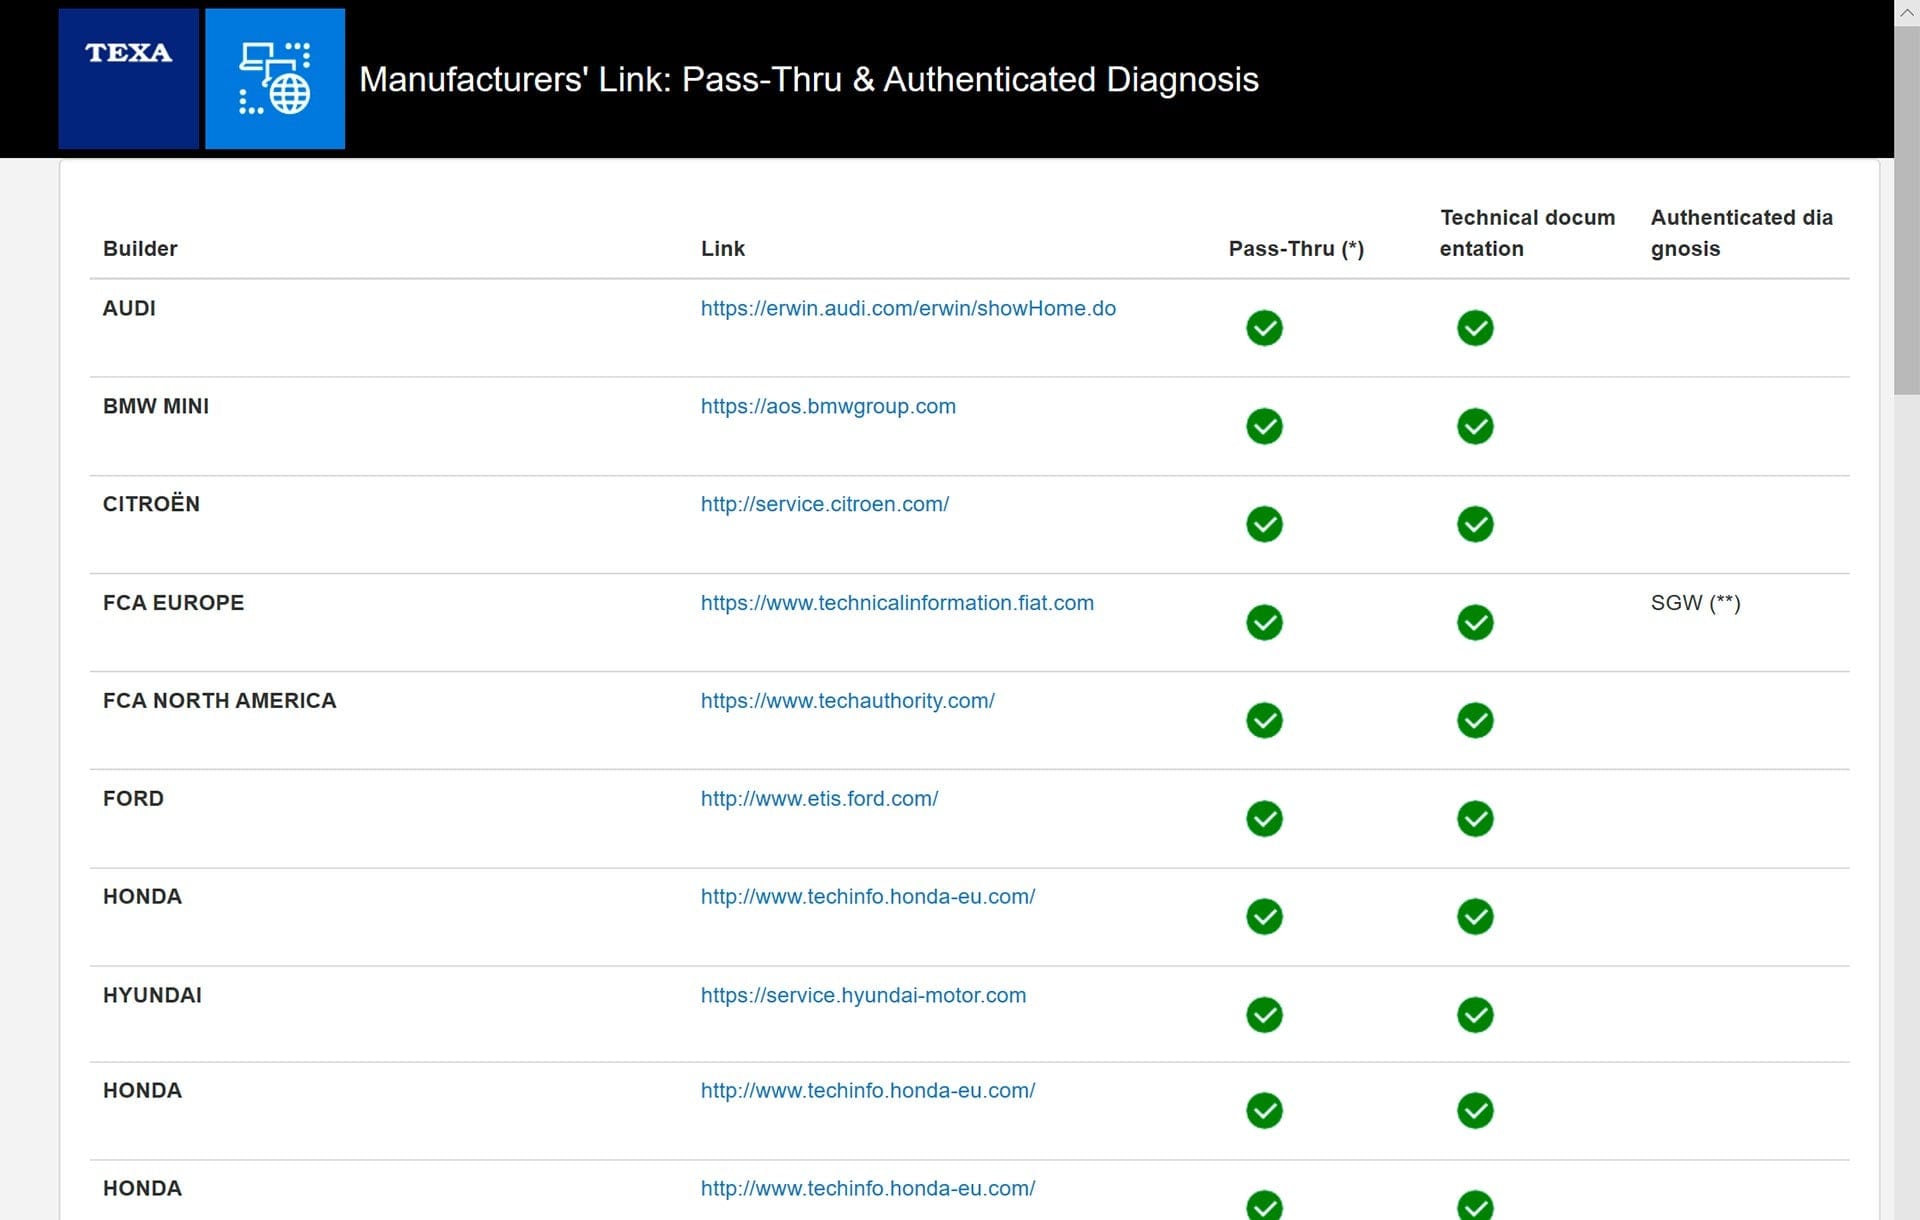Image resolution: width=1920 pixels, height=1220 pixels.
Task: Click the Manufacturers' Link page title
Action: pyautogui.click(x=810, y=79)
